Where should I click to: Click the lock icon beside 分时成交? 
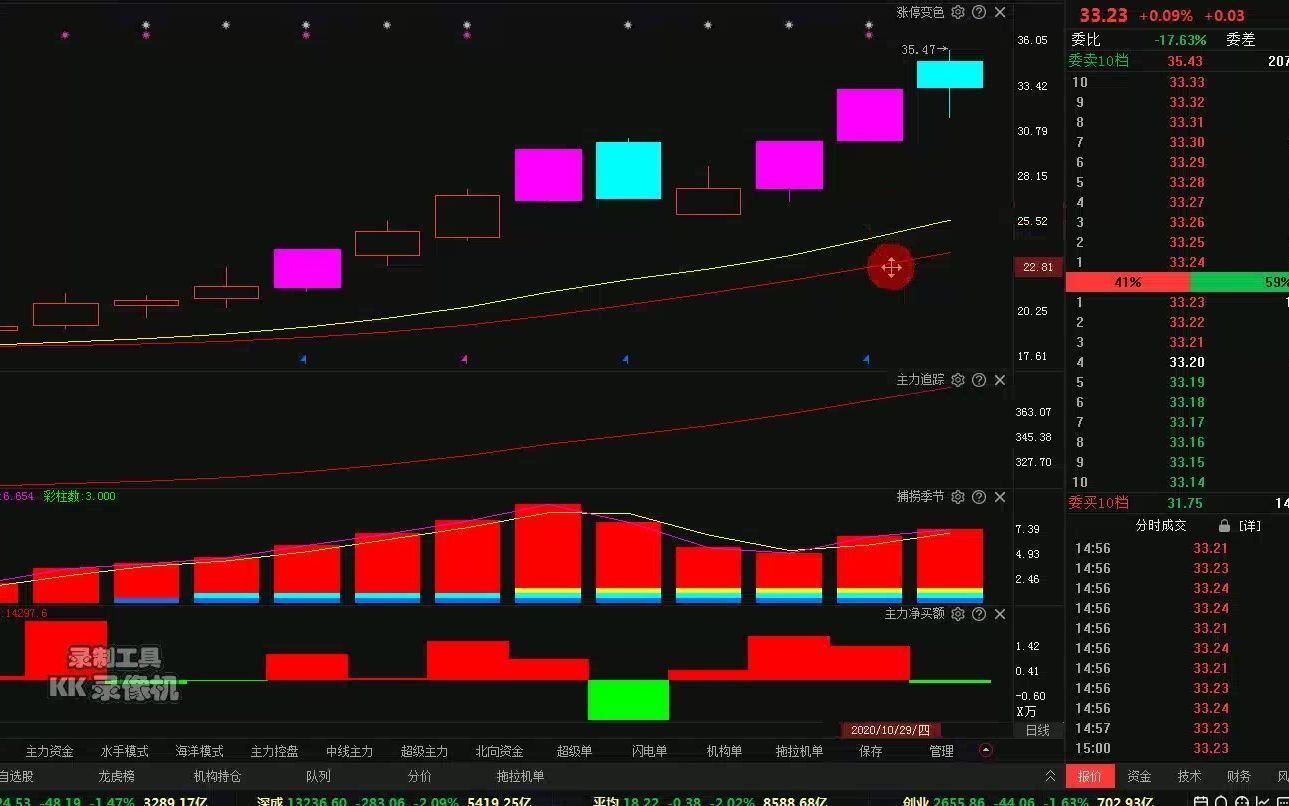[x=1224, y=525]
